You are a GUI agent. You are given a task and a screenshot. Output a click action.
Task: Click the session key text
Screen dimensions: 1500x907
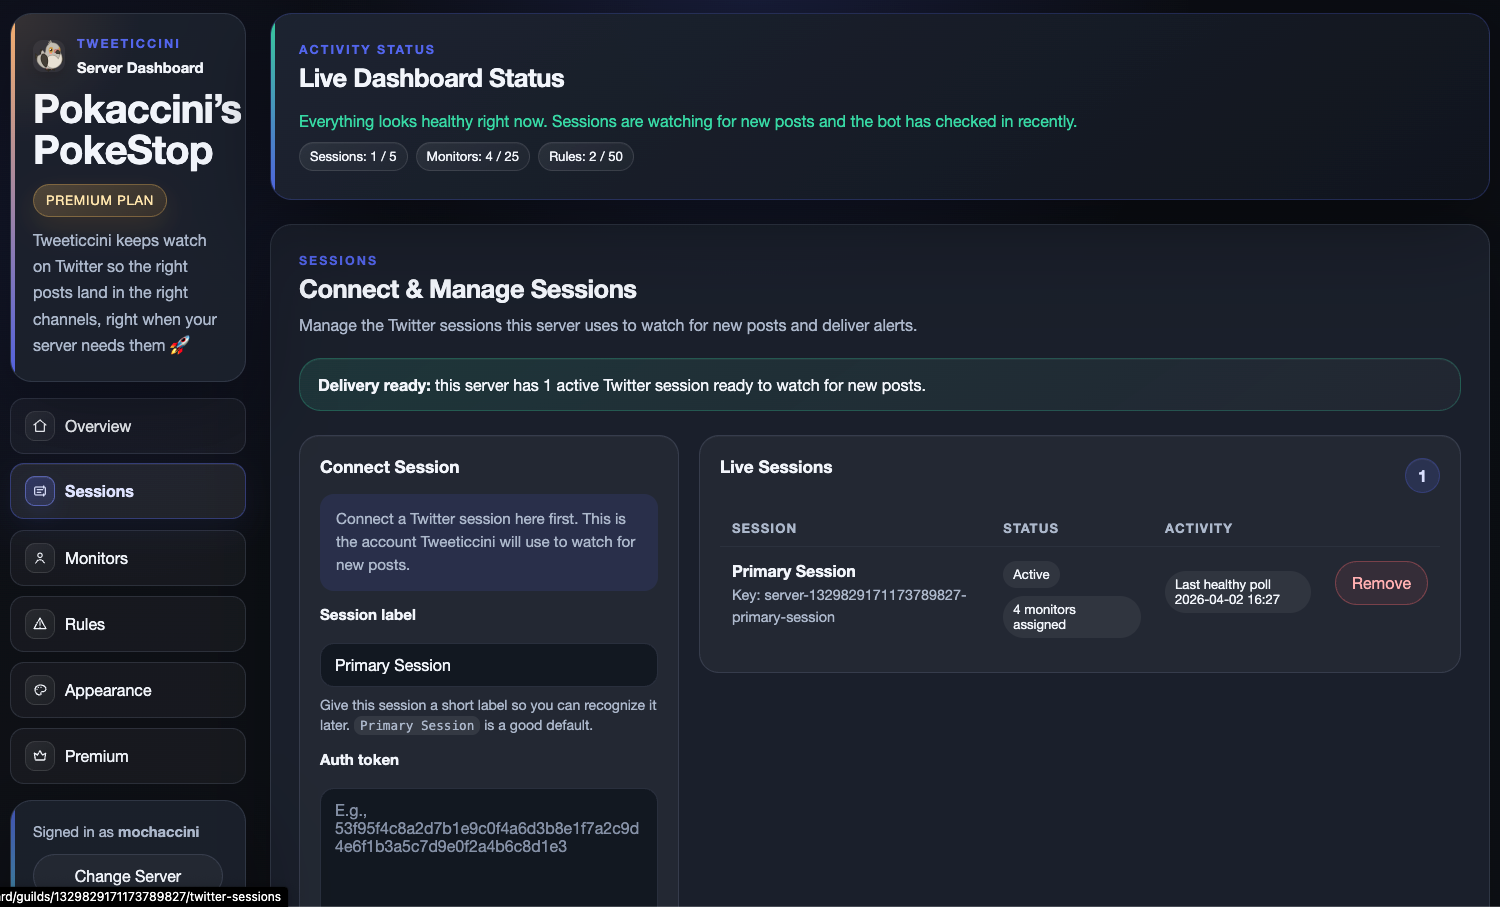pyautogui.click(x=849, y=606)
